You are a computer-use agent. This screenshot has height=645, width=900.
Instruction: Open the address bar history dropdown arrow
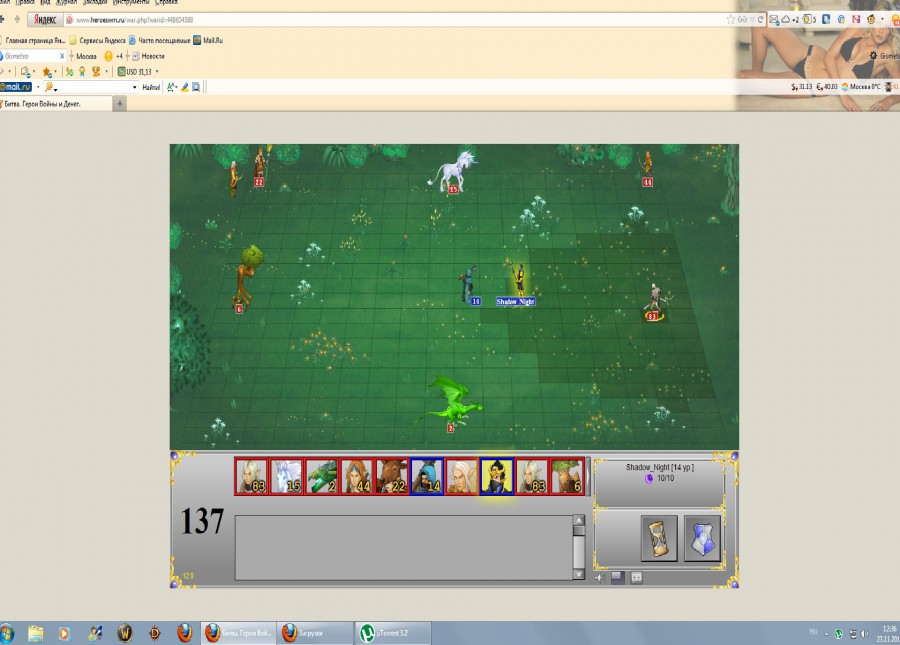(752, 20)
